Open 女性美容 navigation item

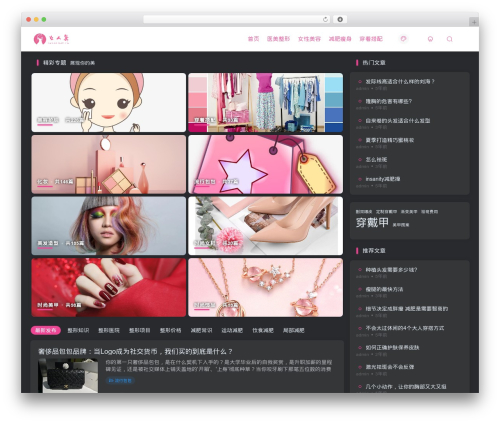309,39
